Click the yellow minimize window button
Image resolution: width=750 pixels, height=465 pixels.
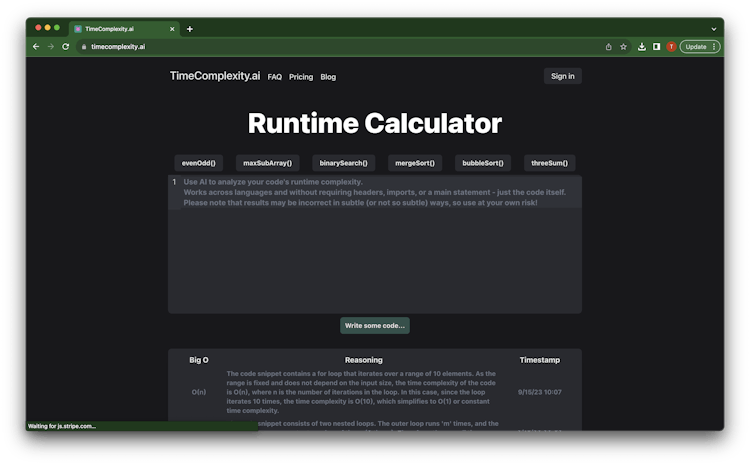[47, 28]
